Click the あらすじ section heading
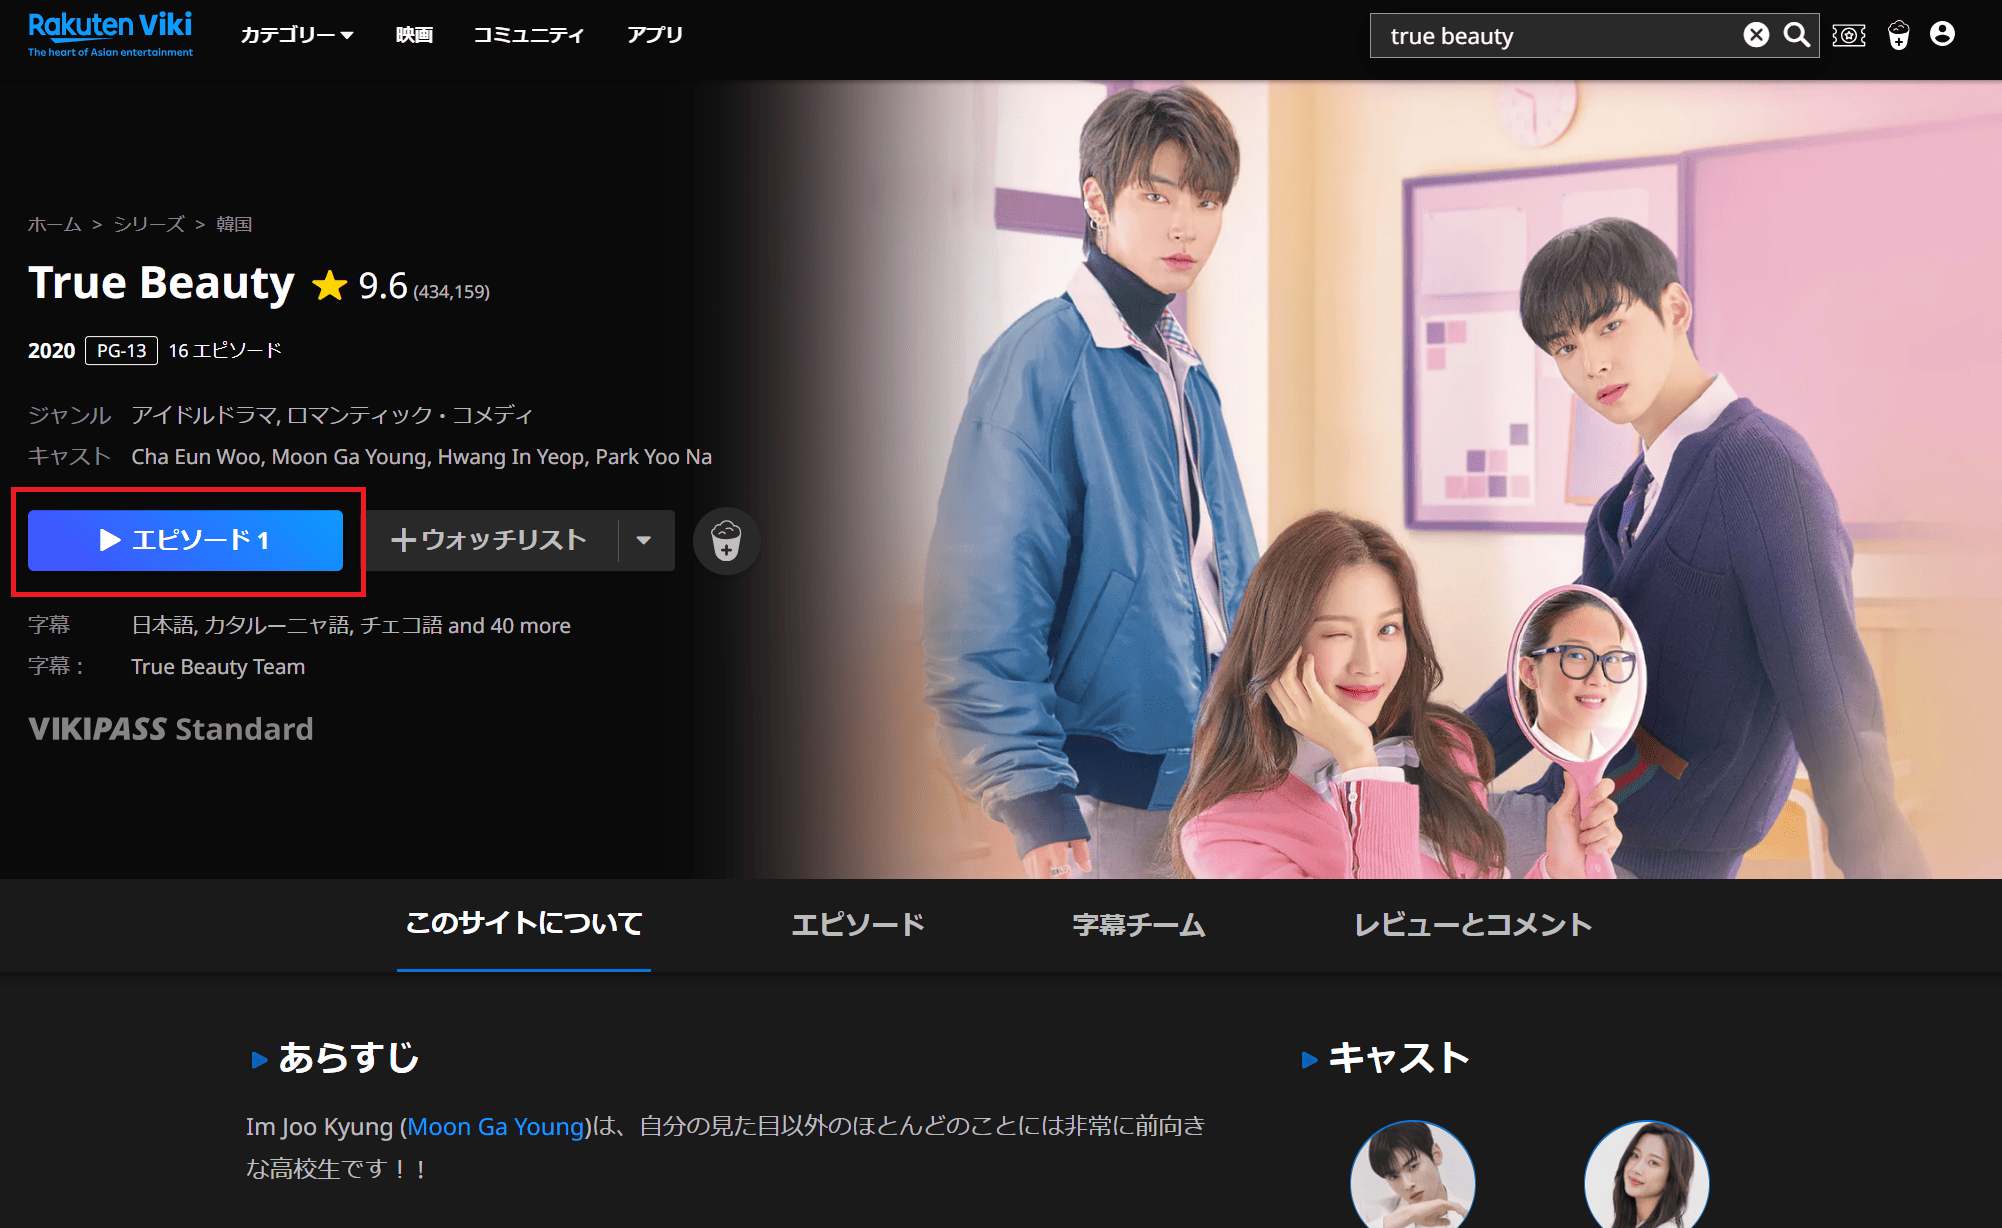 [x=348, y=1058]
